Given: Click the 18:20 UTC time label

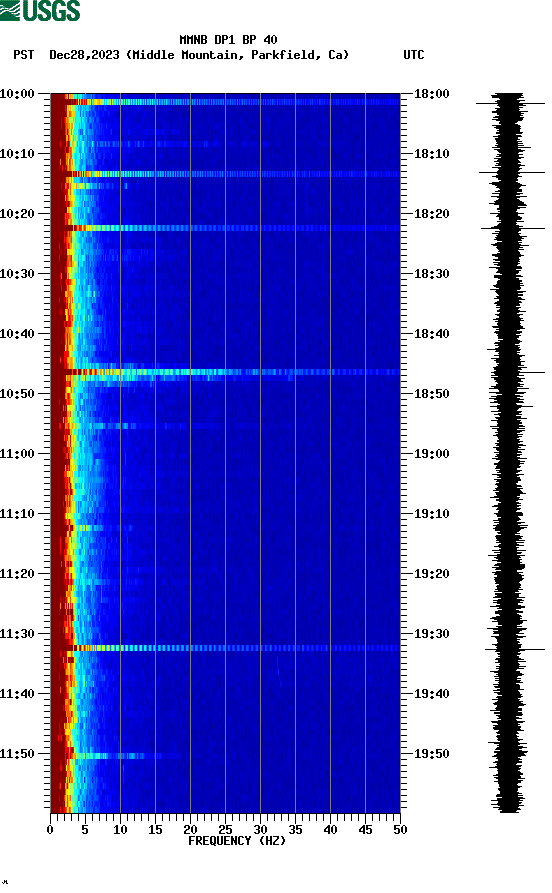Looking at the screenshot, I should 431,214.
